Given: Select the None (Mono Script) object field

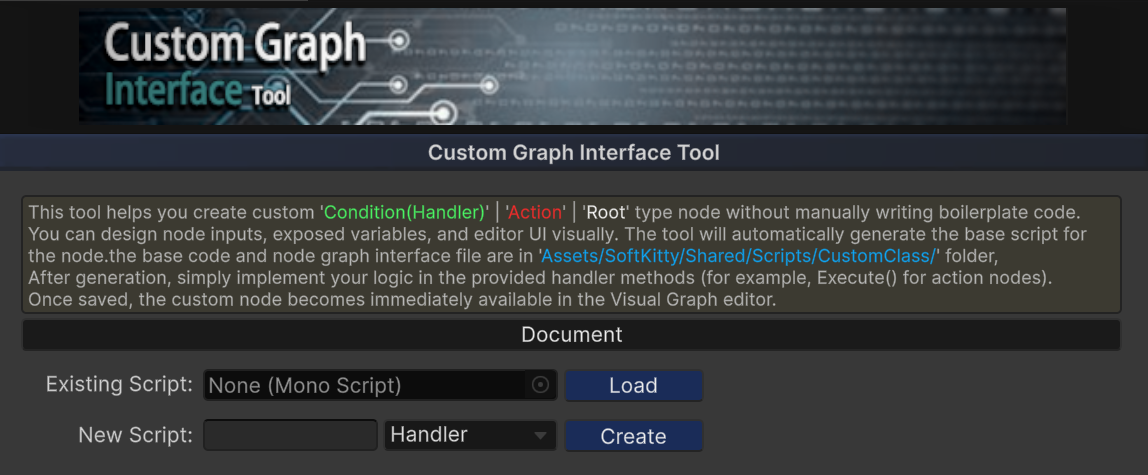Looking at the screenshot, I should tap(365, 385).
